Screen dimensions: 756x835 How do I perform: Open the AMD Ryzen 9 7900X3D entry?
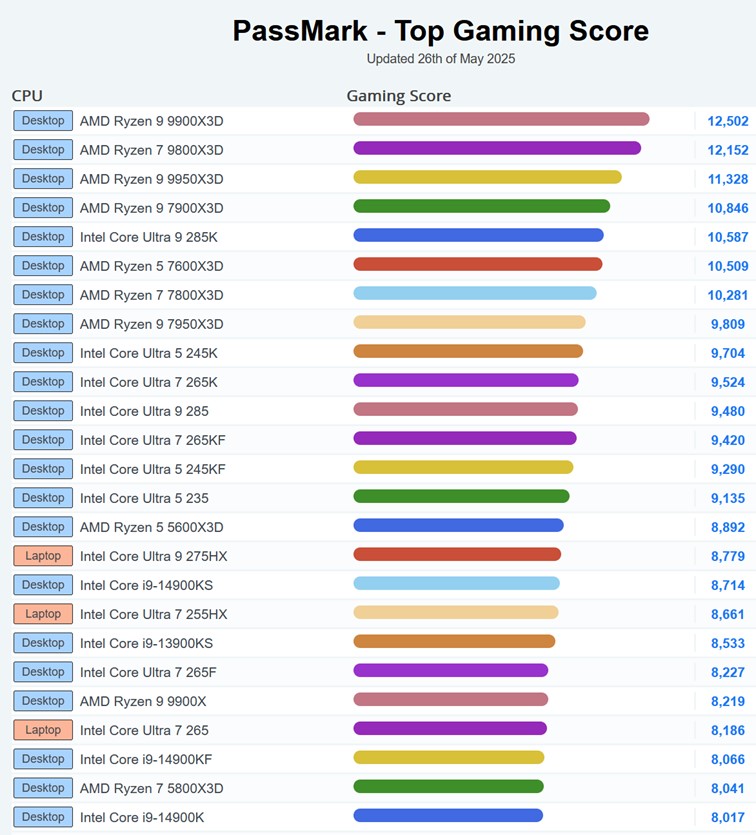tap(152, 208)
